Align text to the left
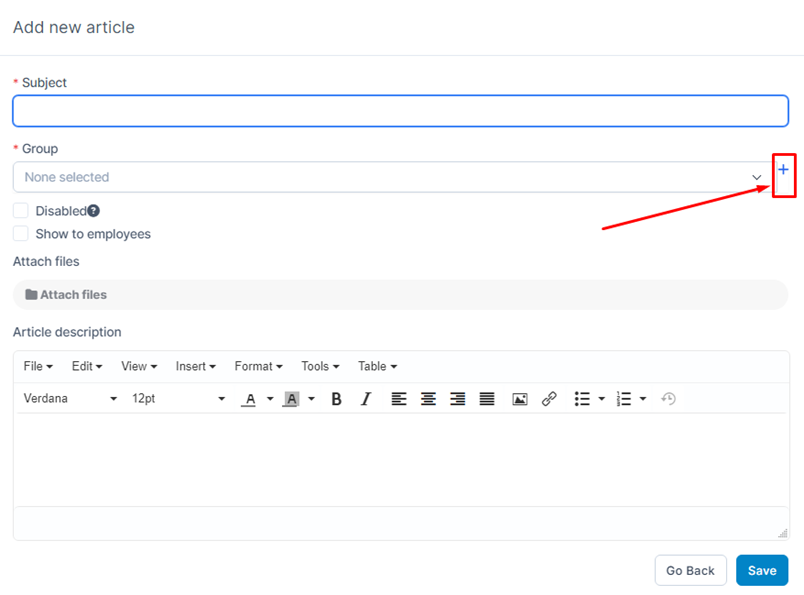The image size is (804, 595). pos(399,399)
